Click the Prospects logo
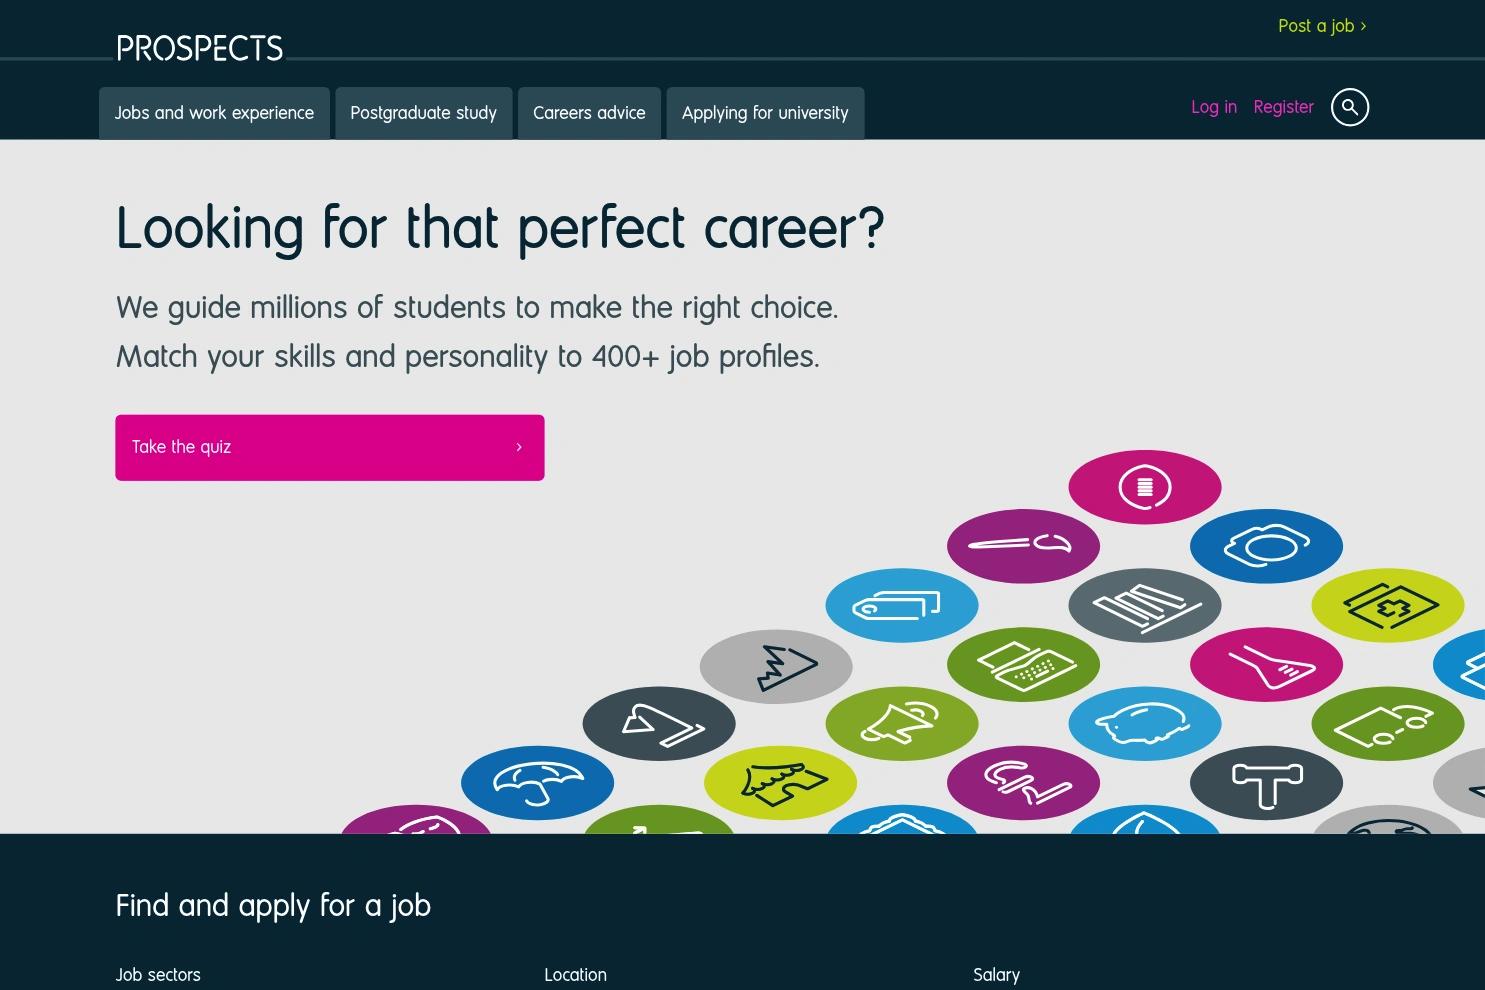Viewport: 1485px width, 990px height. tap(200, 48)
